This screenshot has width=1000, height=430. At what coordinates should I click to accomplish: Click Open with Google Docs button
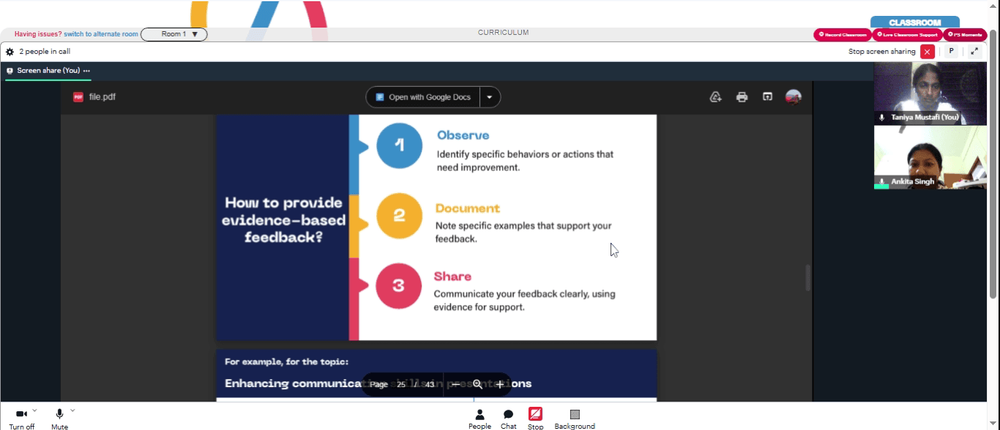423,97
